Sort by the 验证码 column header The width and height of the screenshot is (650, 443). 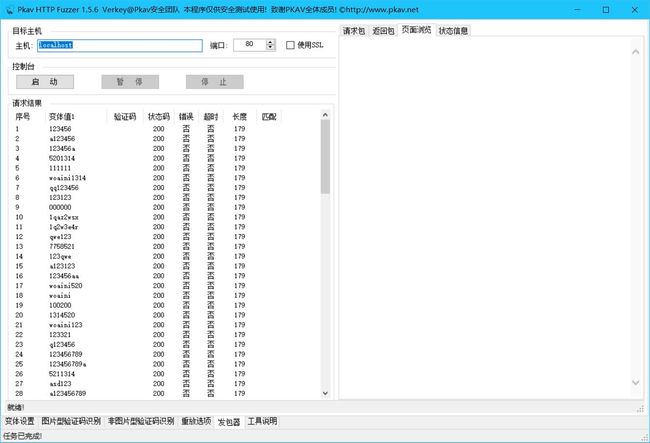pos(125,116)
